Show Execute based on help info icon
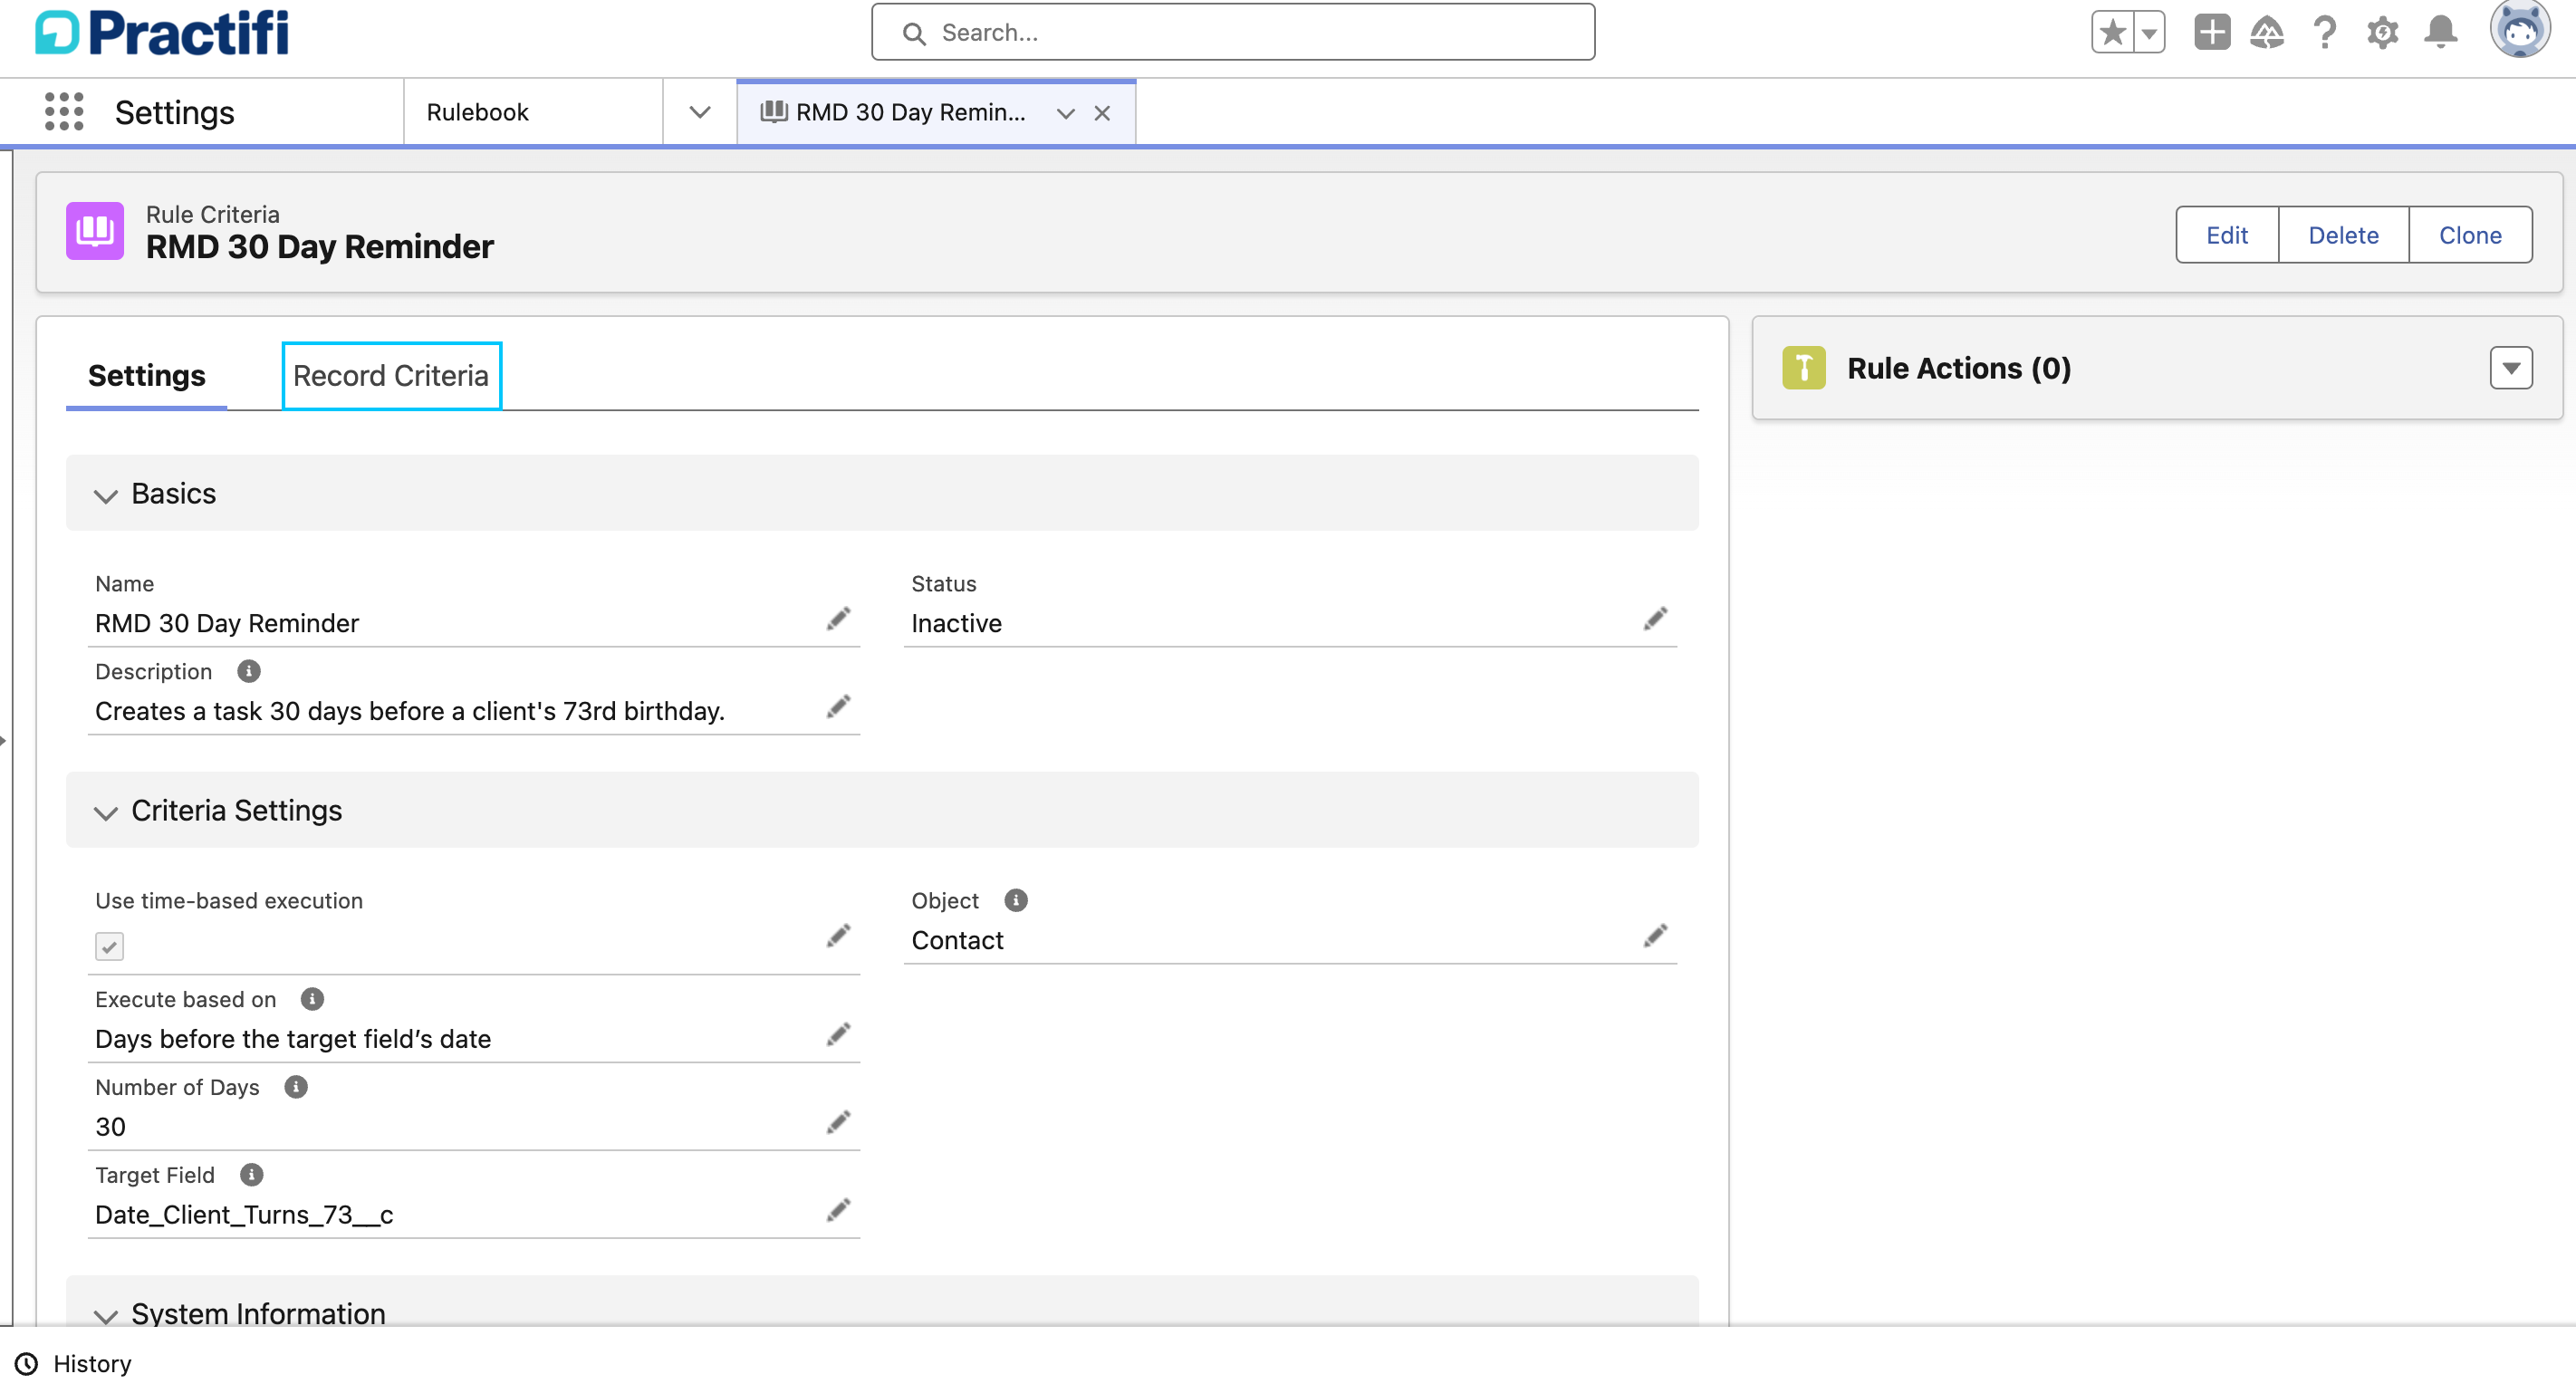This screenshot has width=2576, height=1393. point(313,999)
